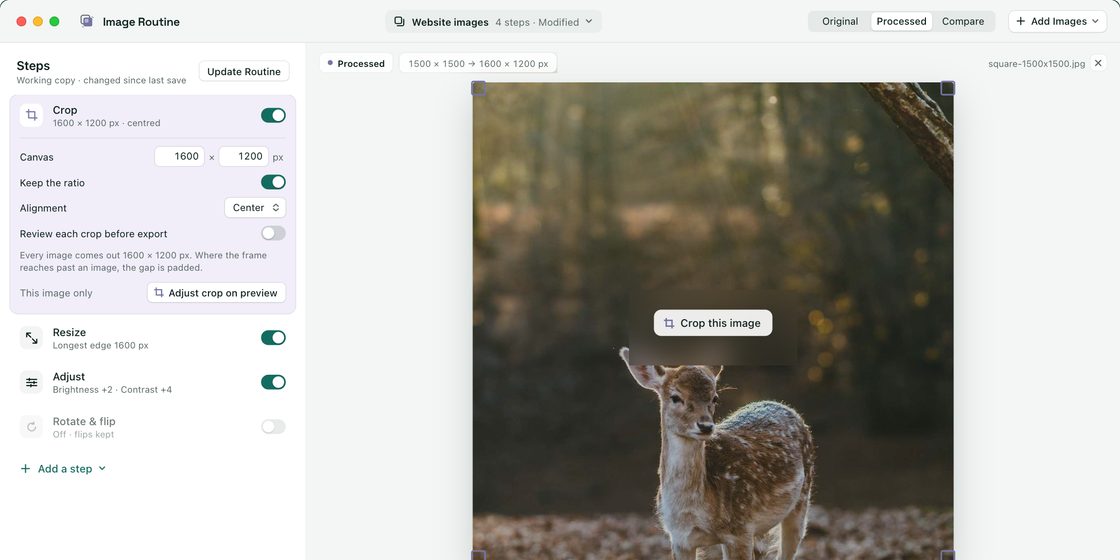
Task: Switch to the Original view
Action: [x=839, y=21]
